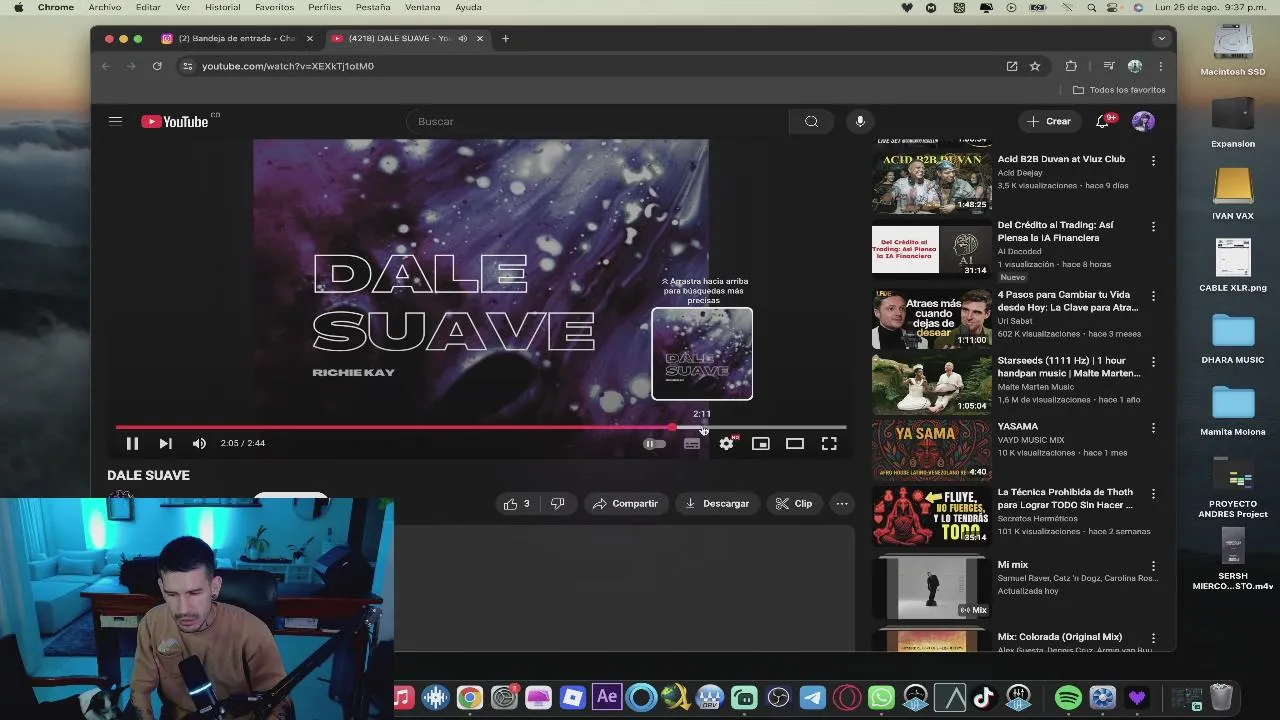The height and width of the screenshot is (720, 1280).
Task: Open YouTube hamburger guide menu
Action: click(115, 121)
